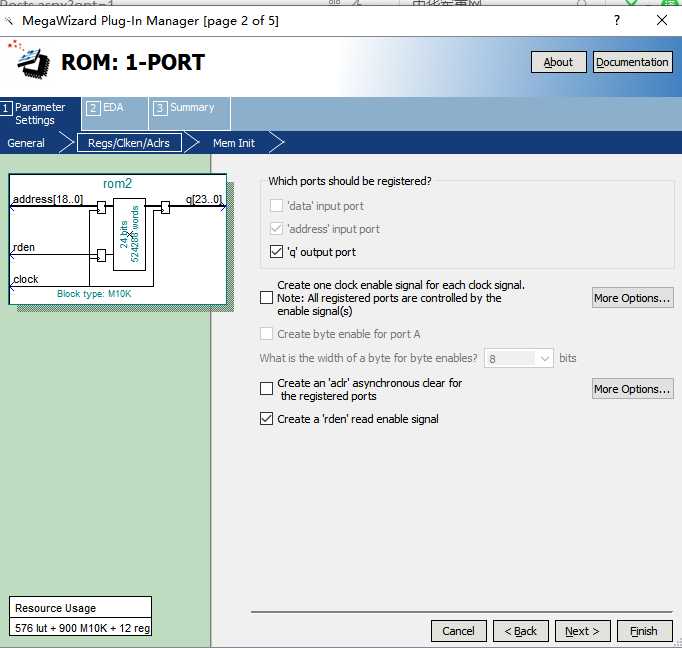Click the Next button

tap(582, 631)
